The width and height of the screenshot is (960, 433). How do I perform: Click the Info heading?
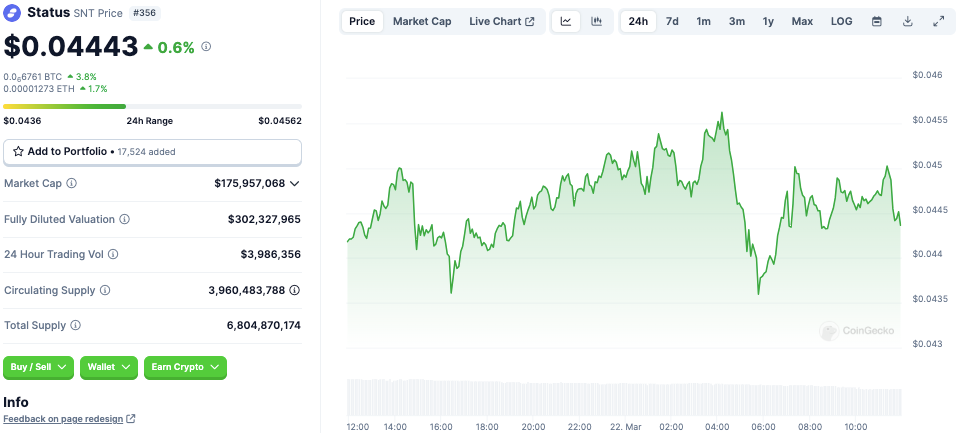click(x=16, y=402)
